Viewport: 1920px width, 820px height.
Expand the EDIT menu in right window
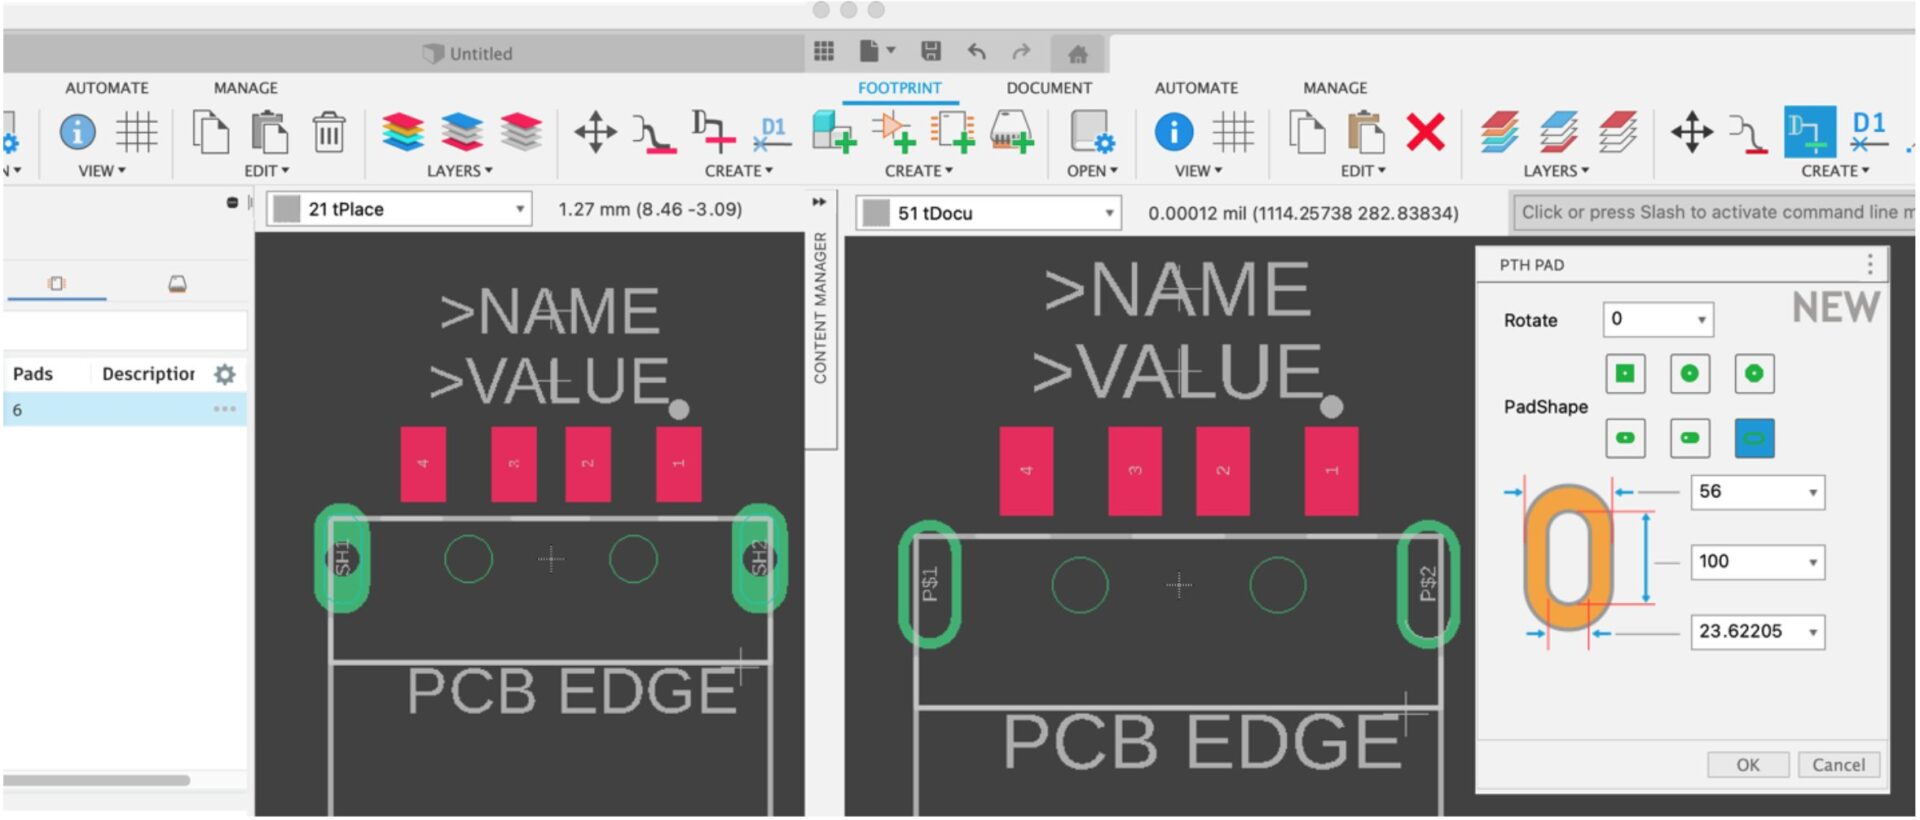1363,171
